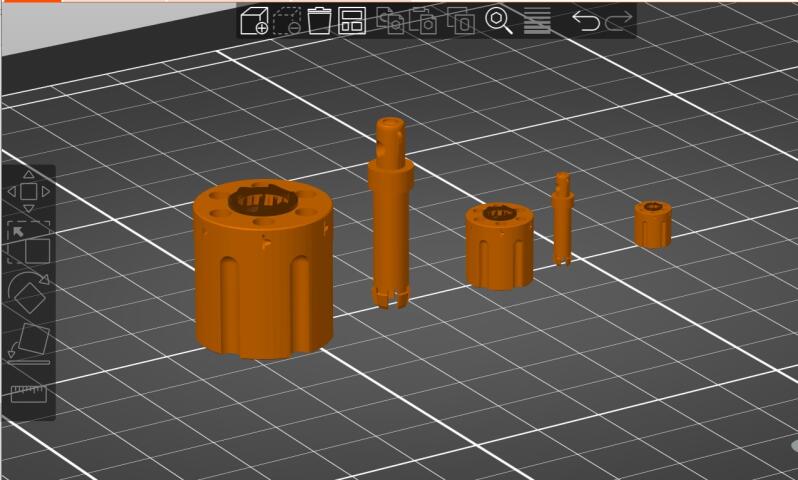Click the Delete selected object icon
The image size is (798, 480).
tap(287, 21)
